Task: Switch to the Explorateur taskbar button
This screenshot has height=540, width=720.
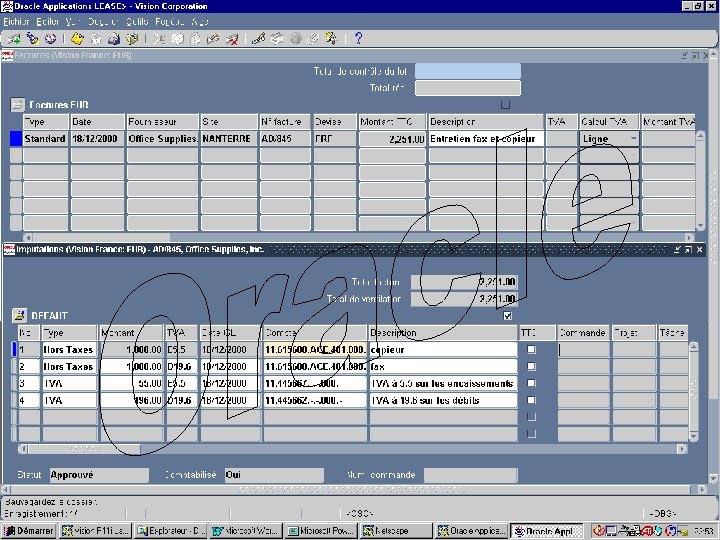Action: click(x=171, y=531)
